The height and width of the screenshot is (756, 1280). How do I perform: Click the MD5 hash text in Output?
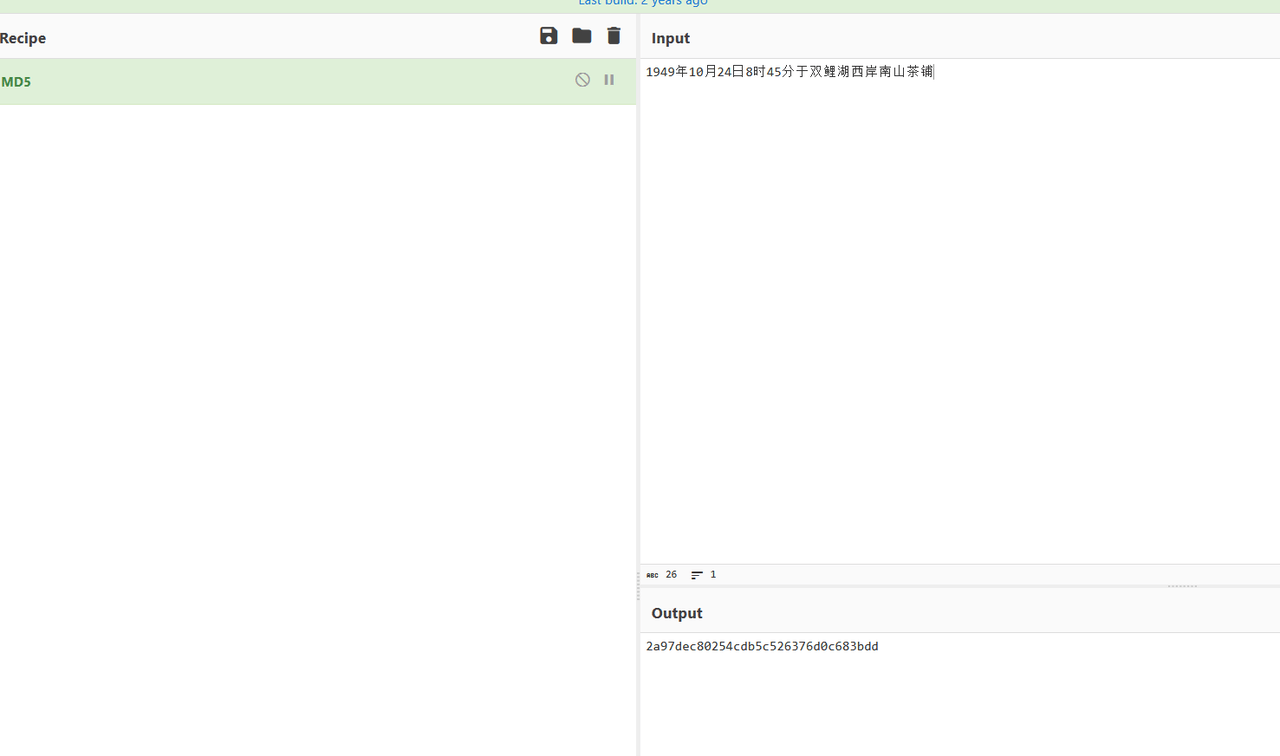click(762, 647)
